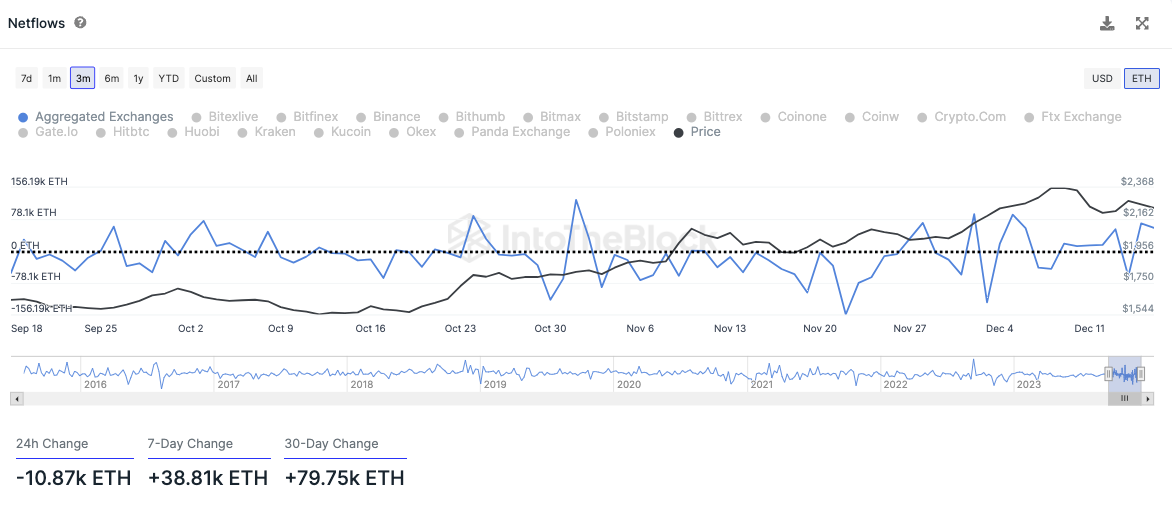Click the download chart icon
The height and width of the screenshot is (514, 1172).
[1107, 23]
